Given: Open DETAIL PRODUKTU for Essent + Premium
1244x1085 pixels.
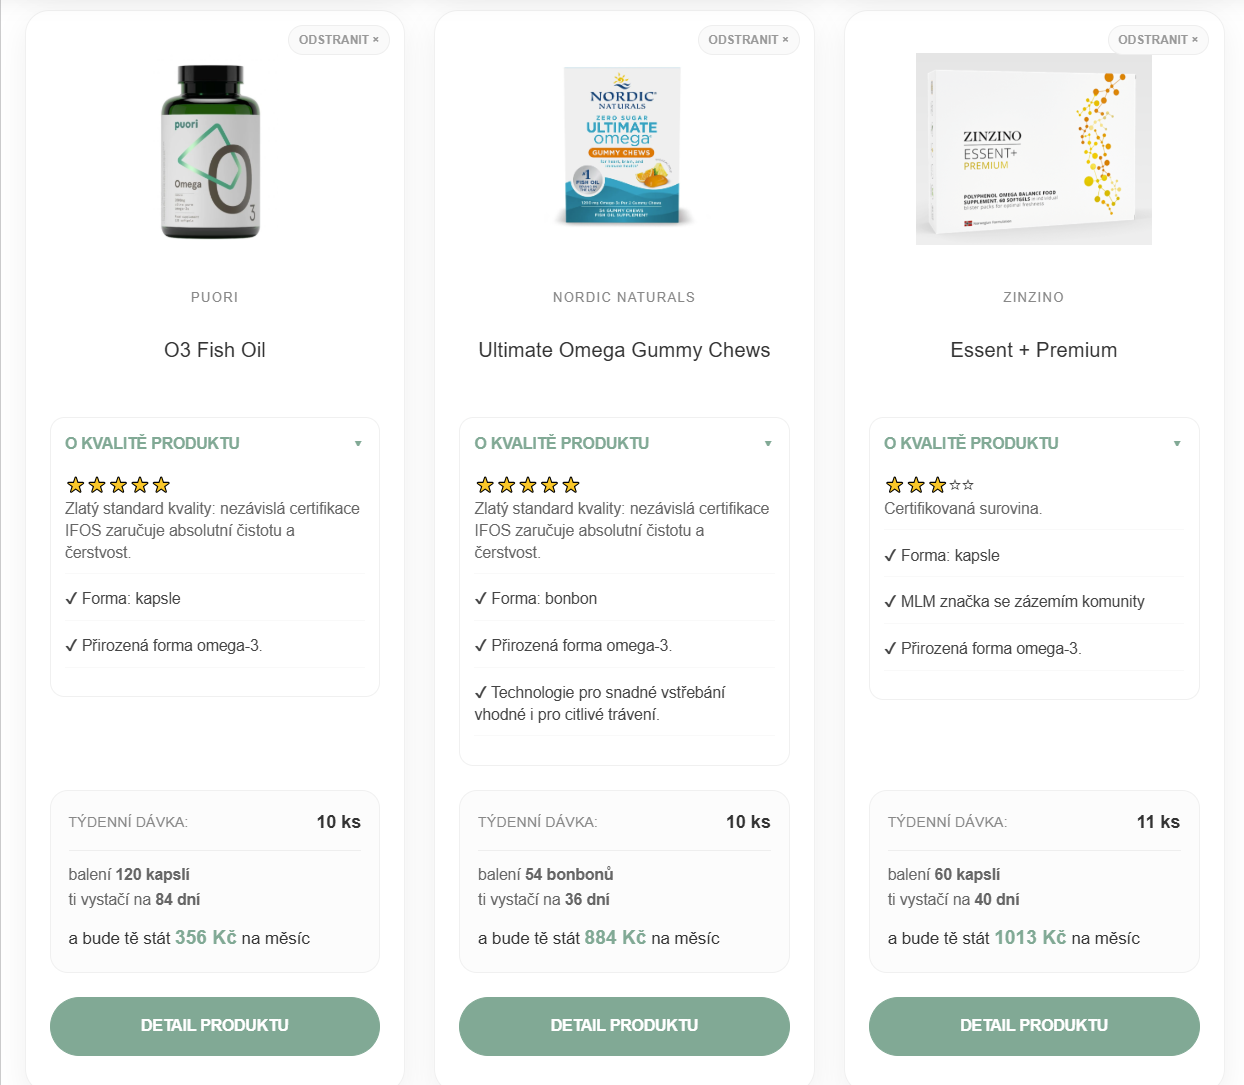Looking at the screenshot, I should click(x=1034, y=1025).
